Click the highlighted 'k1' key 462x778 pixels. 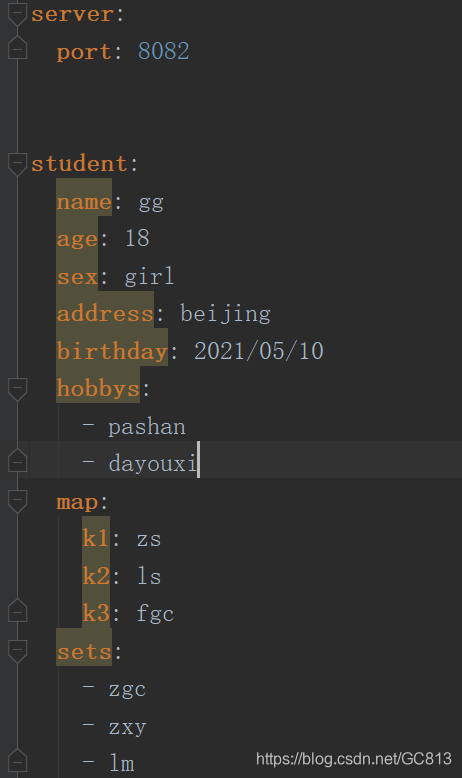click(x=96, y=538)
